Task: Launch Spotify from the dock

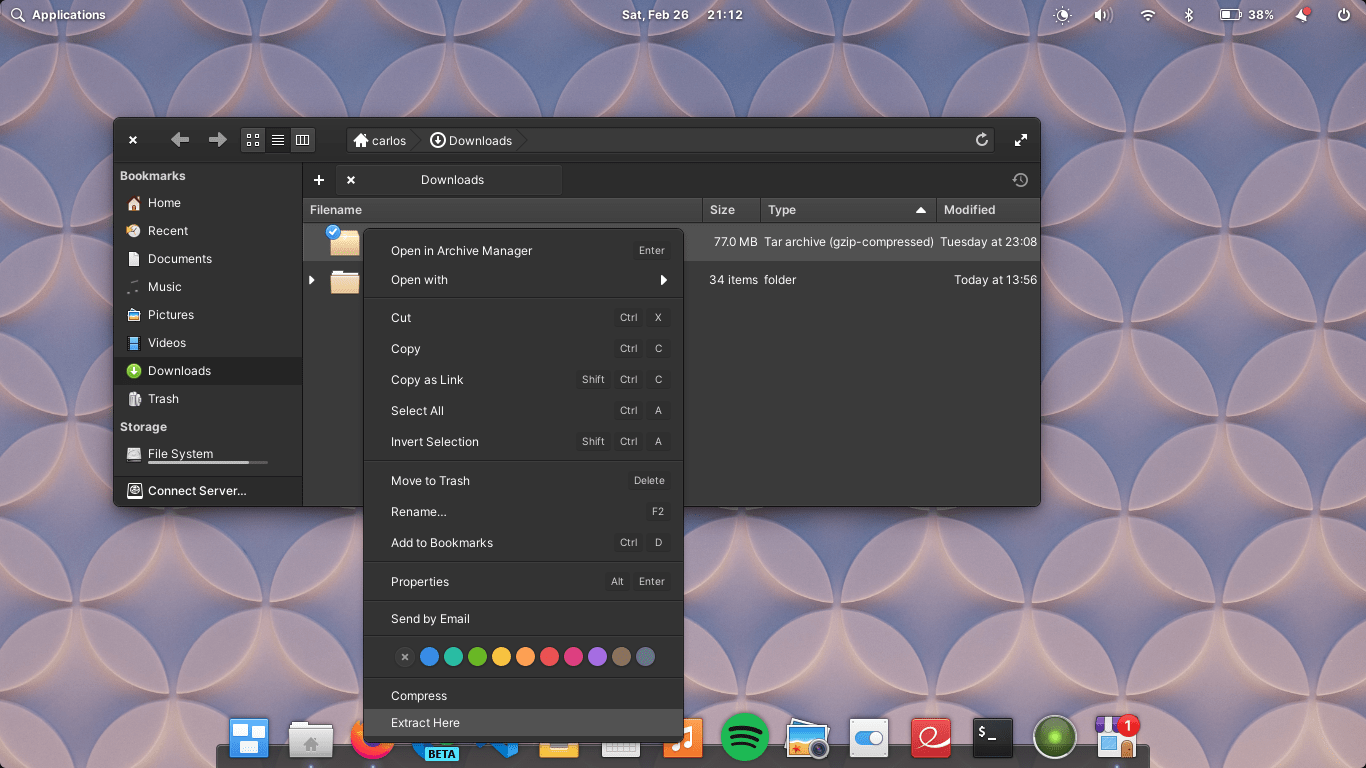Action: (744, 737)
